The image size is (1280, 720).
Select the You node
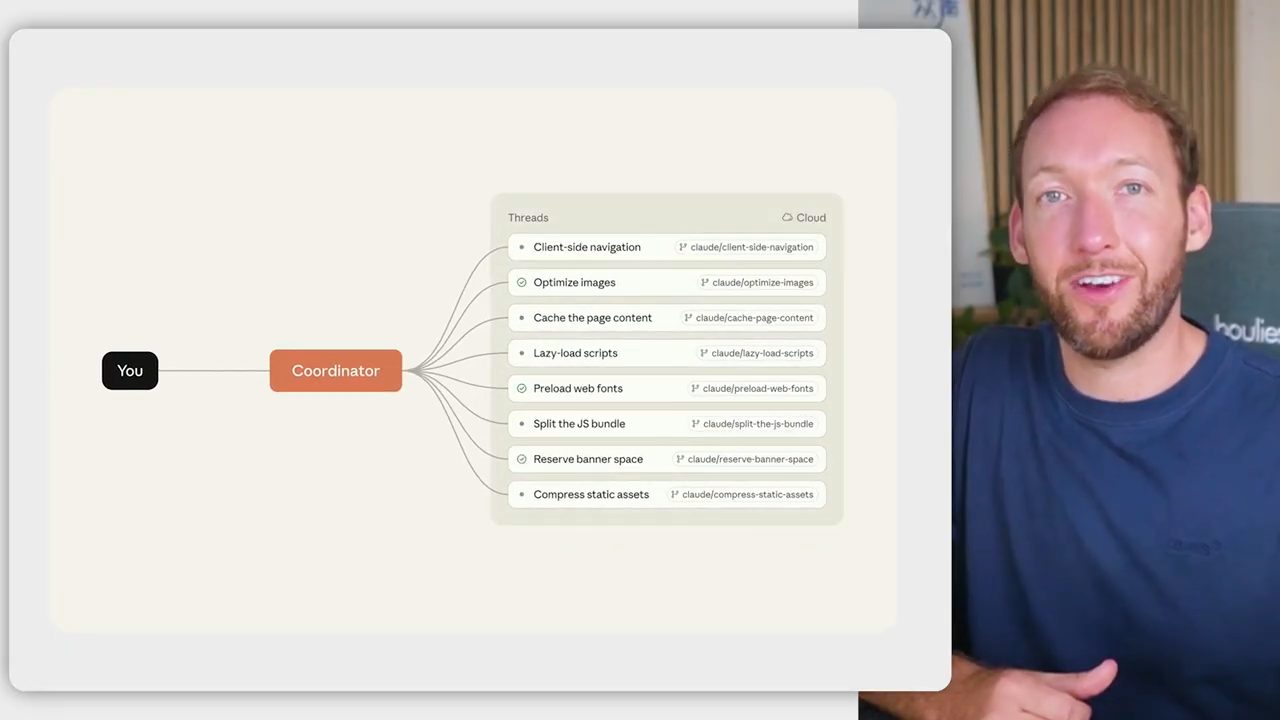point(130,370)
